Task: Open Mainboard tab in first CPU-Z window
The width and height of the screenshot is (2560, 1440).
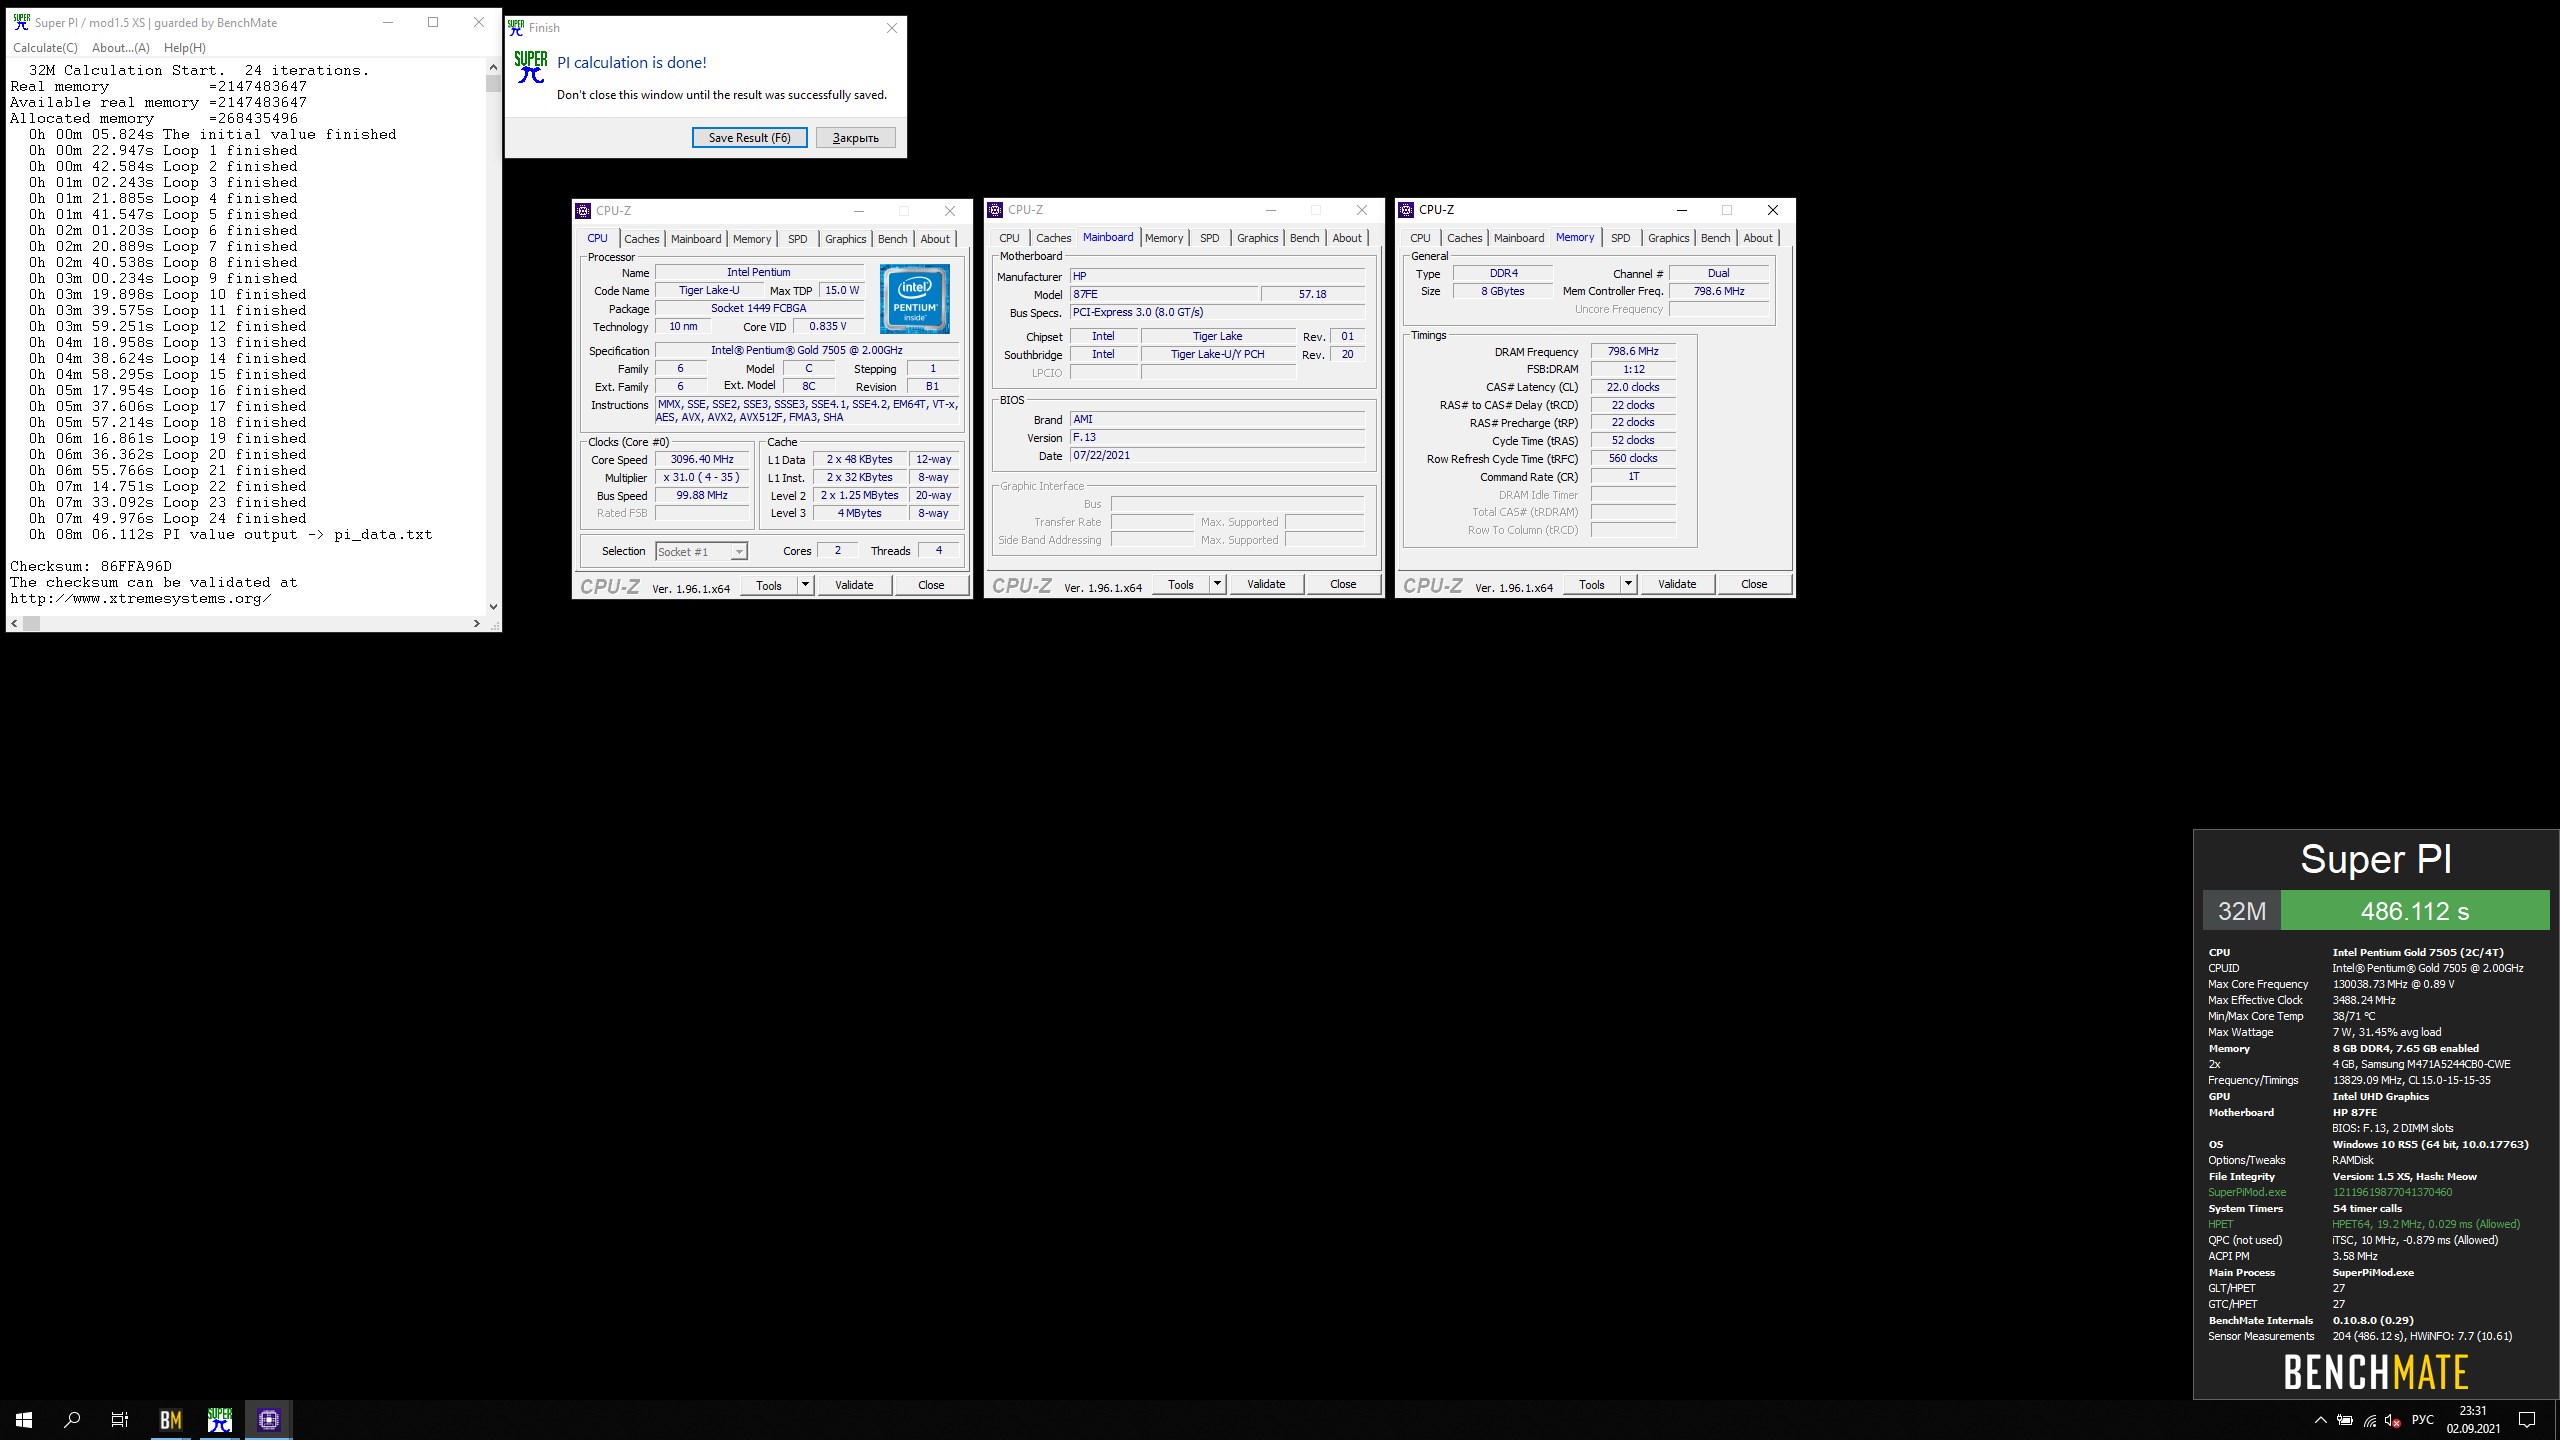Action: [x=696, y=239]
